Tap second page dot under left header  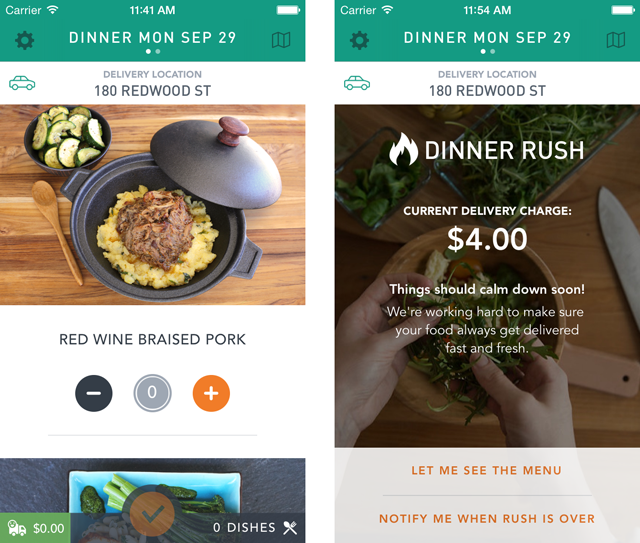pos(158,51)
